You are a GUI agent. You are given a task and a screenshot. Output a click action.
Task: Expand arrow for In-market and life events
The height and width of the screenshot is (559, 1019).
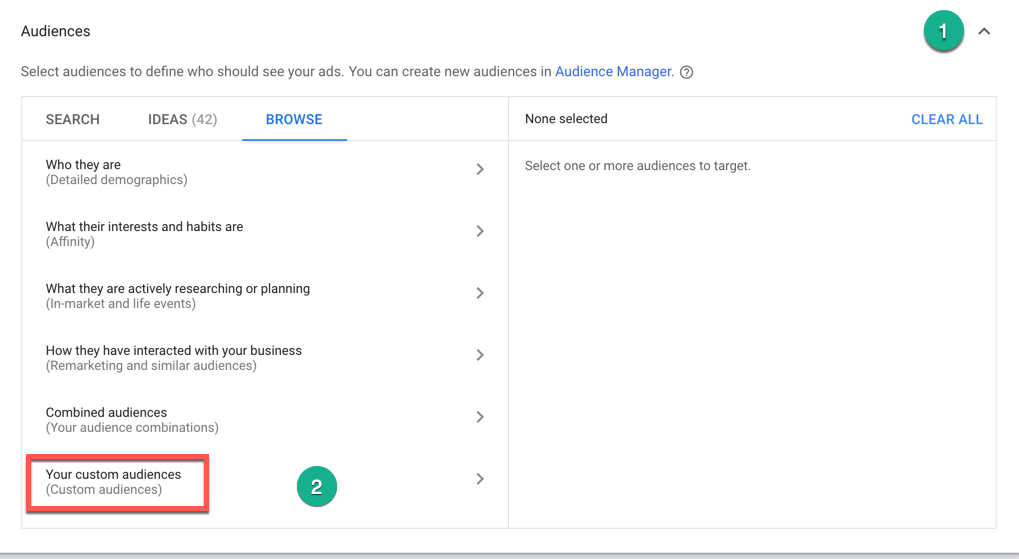tap(480, 294)
